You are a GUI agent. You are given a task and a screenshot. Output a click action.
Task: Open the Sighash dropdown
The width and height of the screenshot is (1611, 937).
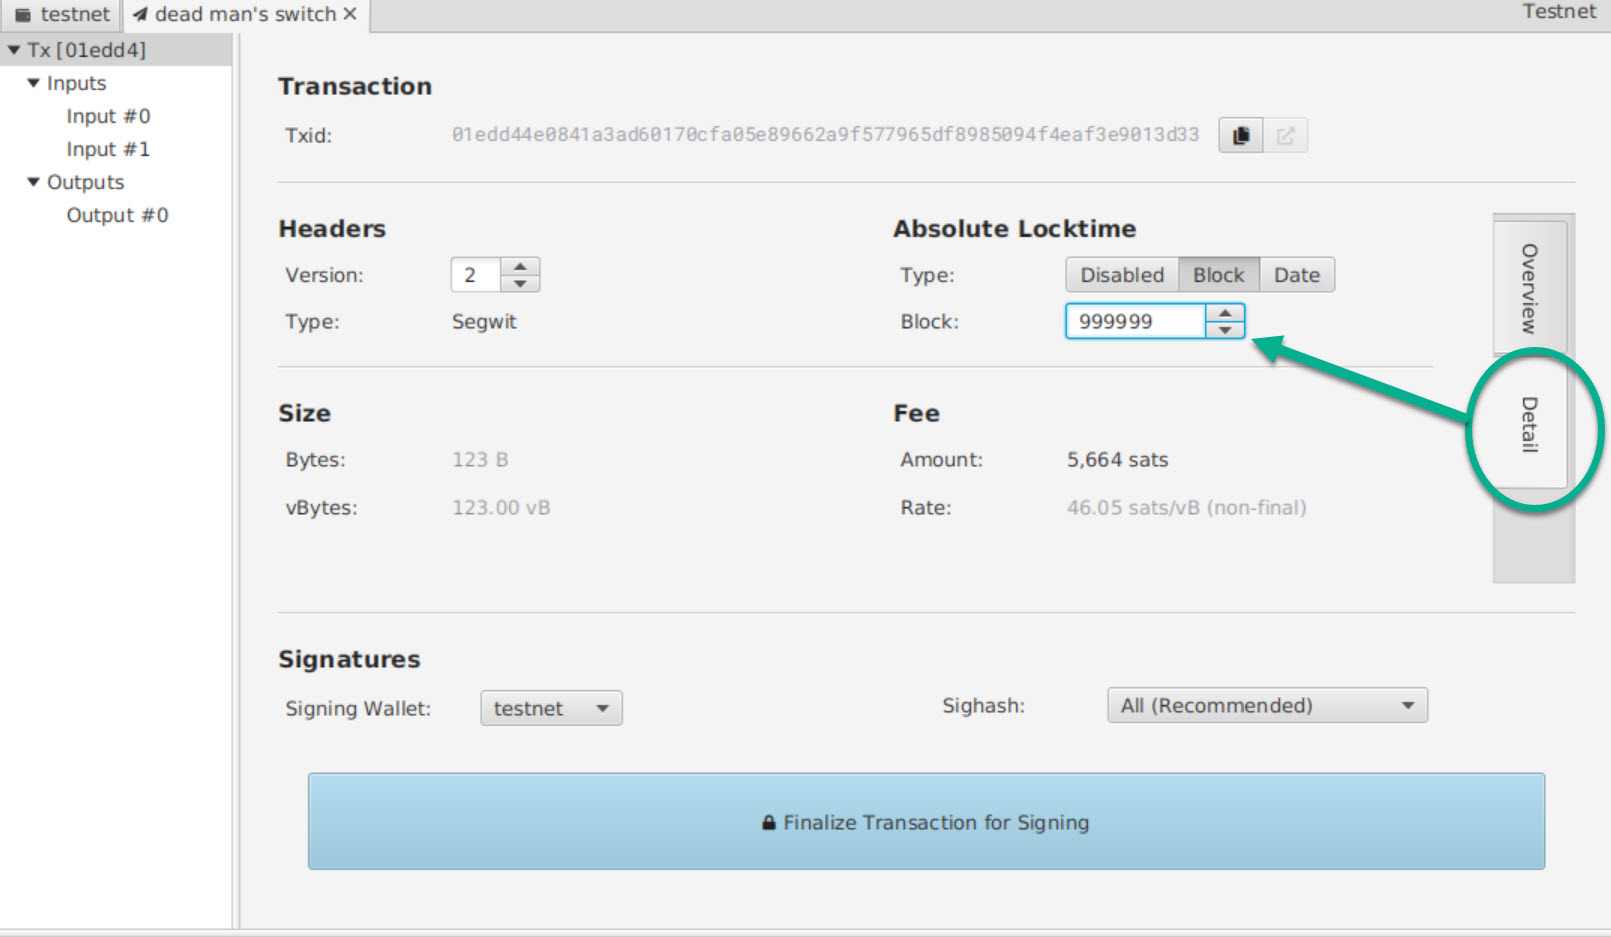click(1266, 705)
